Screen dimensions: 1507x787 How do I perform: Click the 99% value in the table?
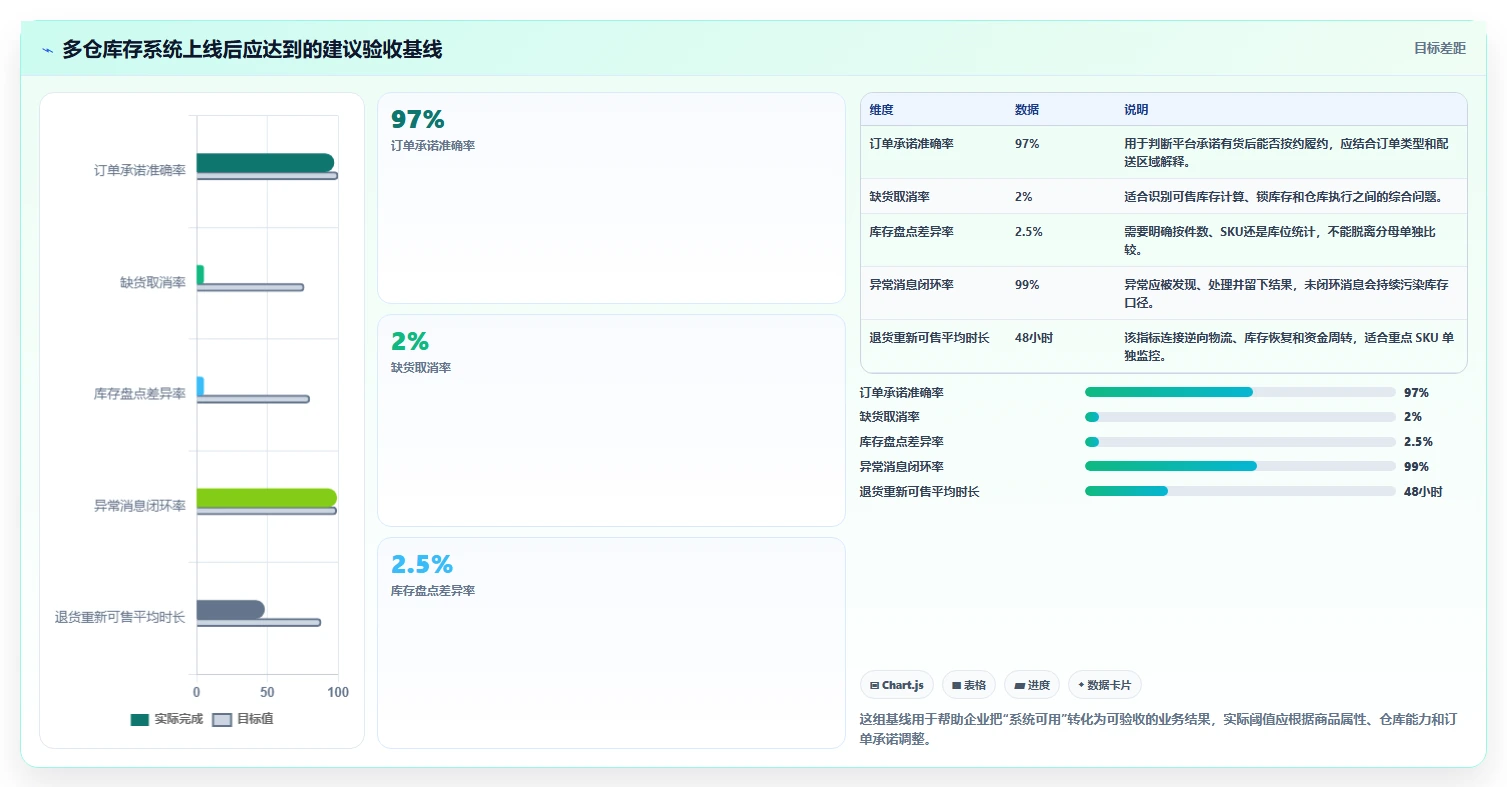[1026, 285]
